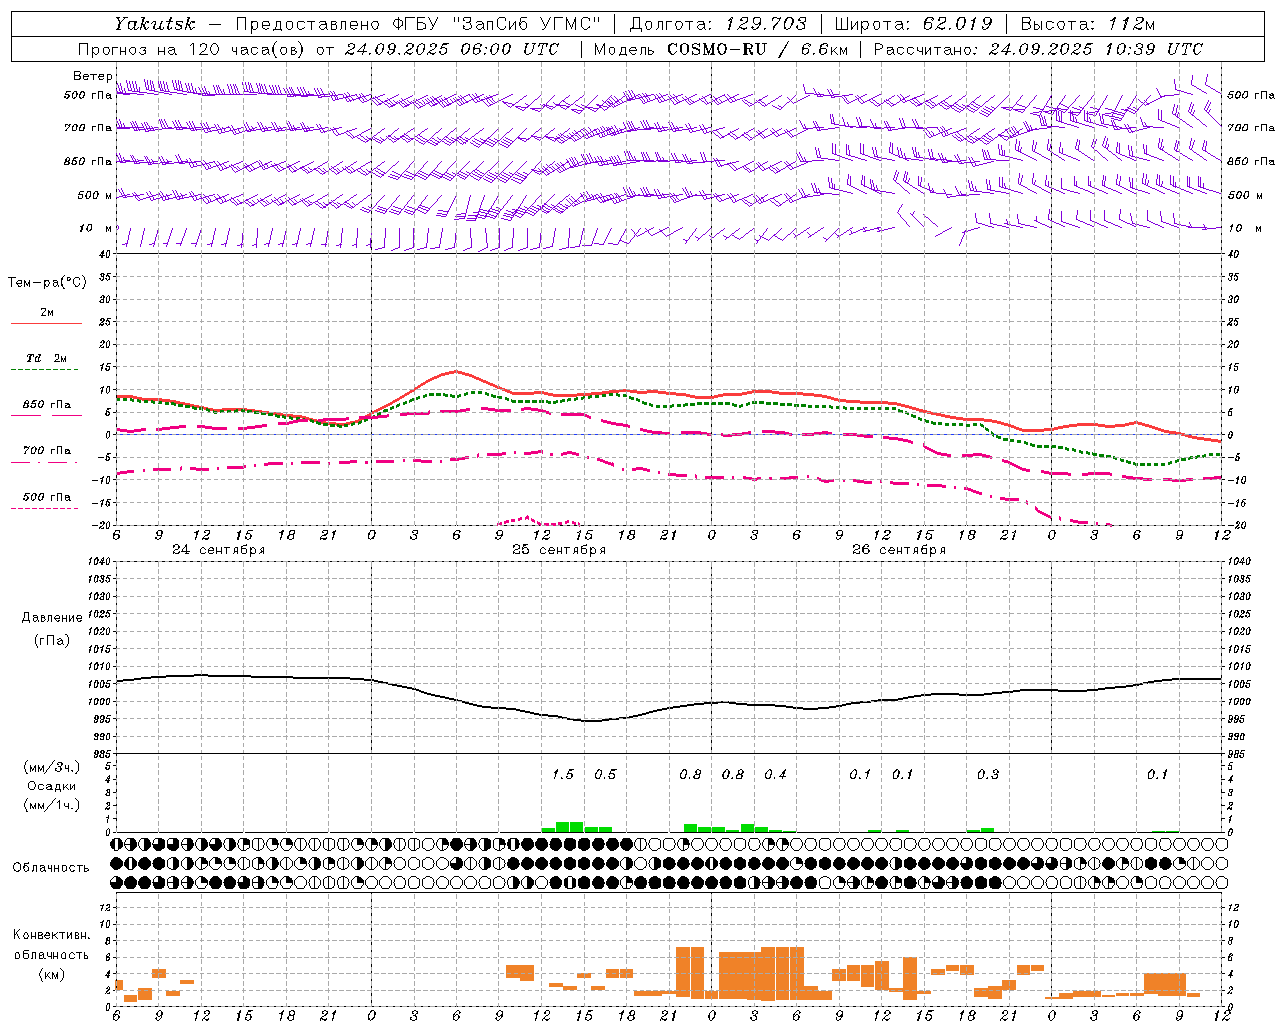Click the "26 сентября" date label
The width and height of the screenshot is (1280, 1024).
pos(899,550)
